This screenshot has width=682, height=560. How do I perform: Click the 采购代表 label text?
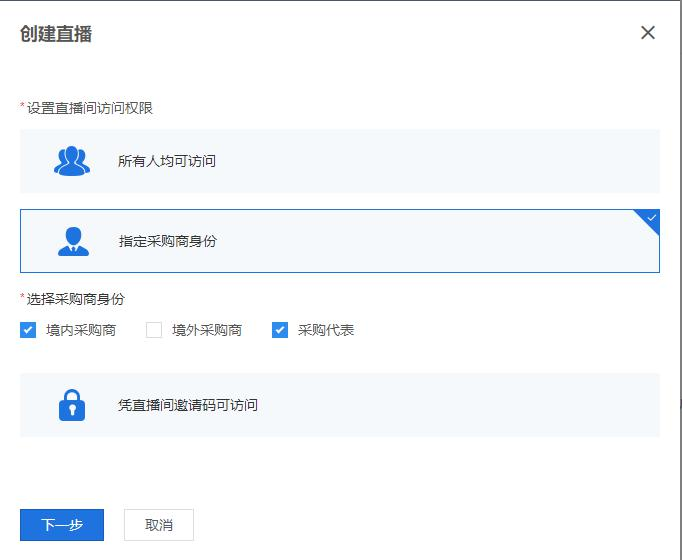coord(326,330)
